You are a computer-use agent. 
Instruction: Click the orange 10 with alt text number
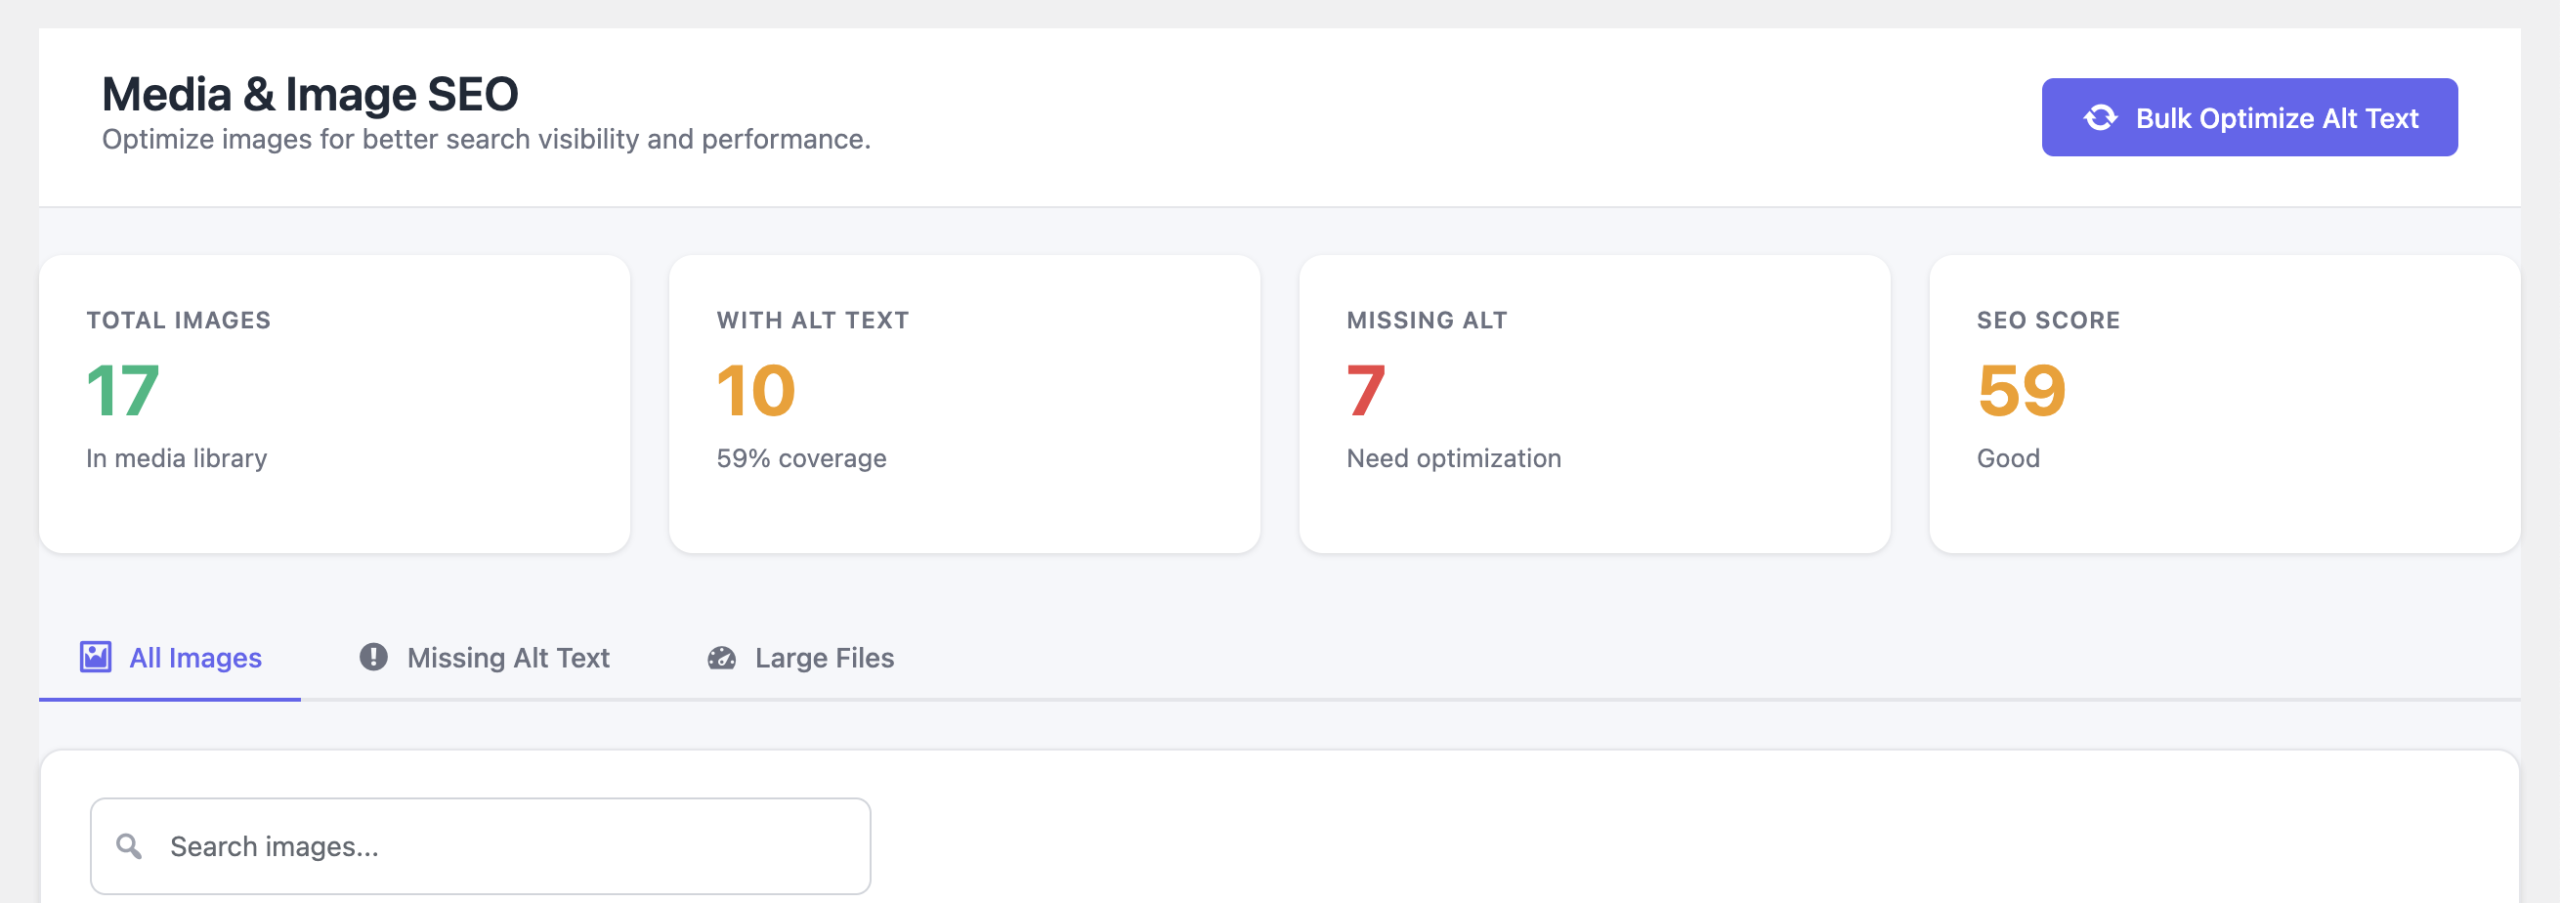pyautogui.click(x=756, y=390)
